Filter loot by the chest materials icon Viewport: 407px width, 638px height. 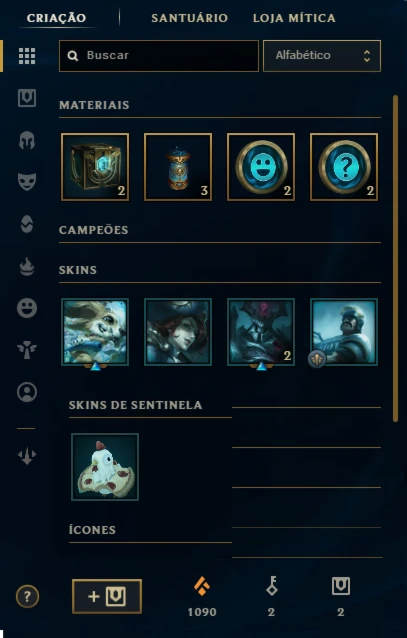coord(27,98)
